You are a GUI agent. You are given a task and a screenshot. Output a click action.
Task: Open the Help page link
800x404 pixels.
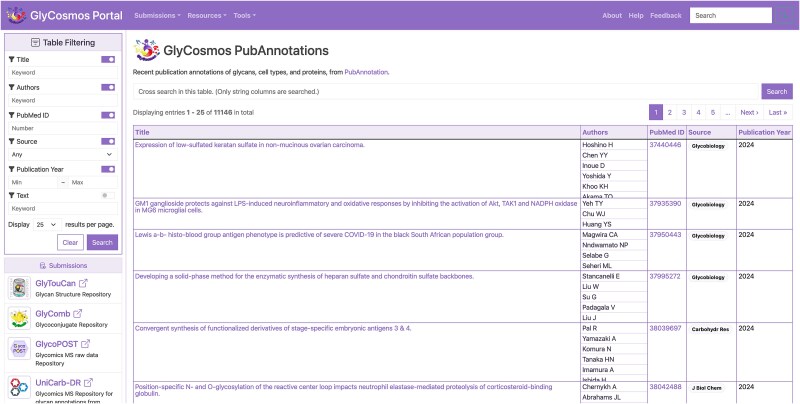point(636,15)
